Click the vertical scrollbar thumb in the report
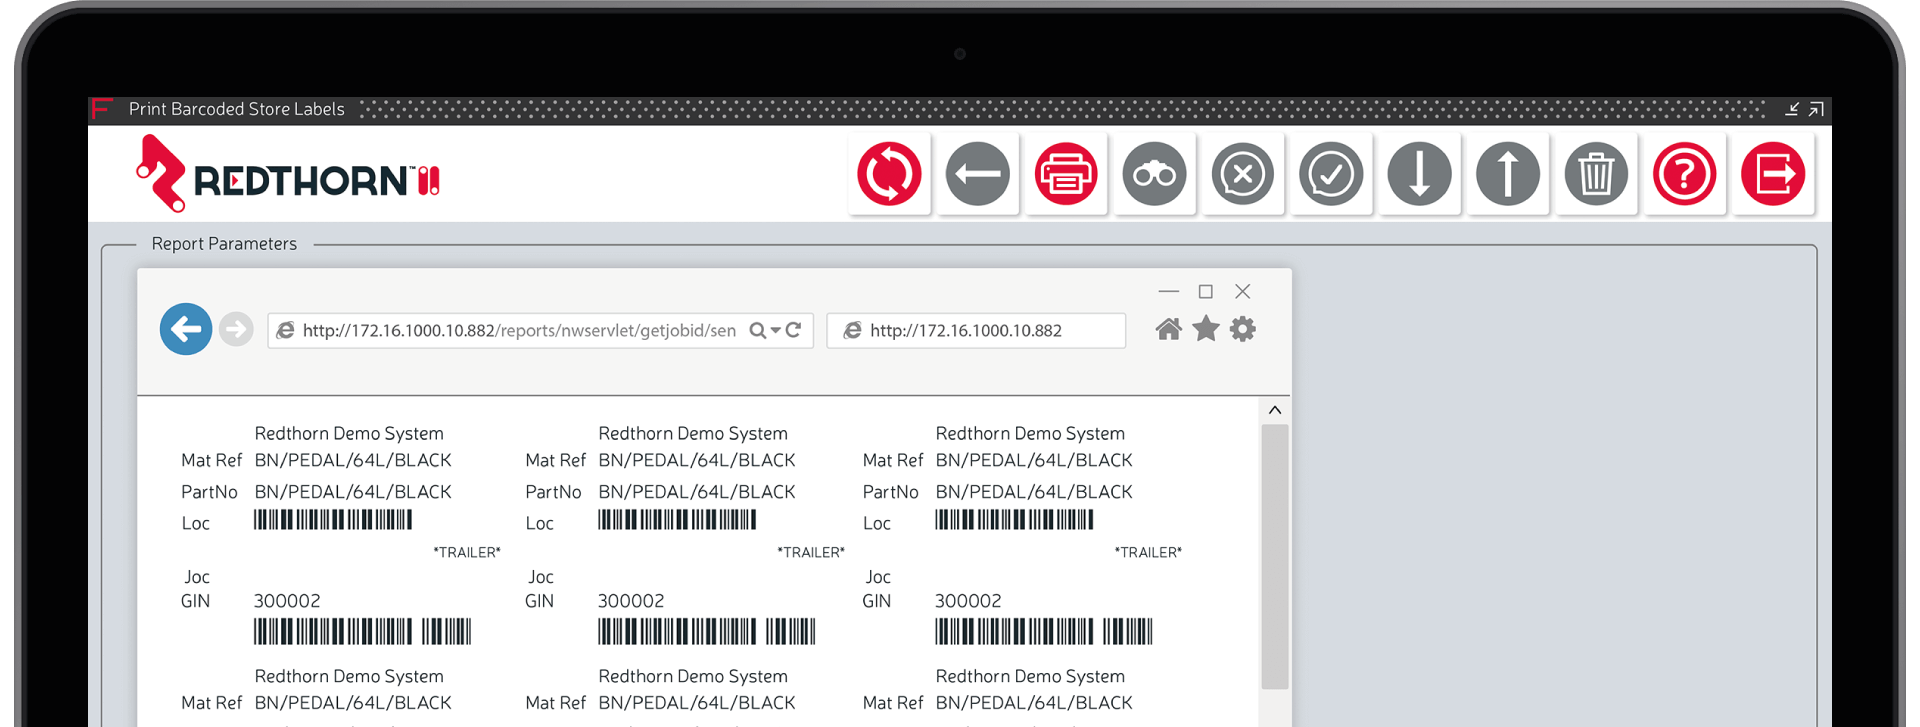 coord(1275,556)
